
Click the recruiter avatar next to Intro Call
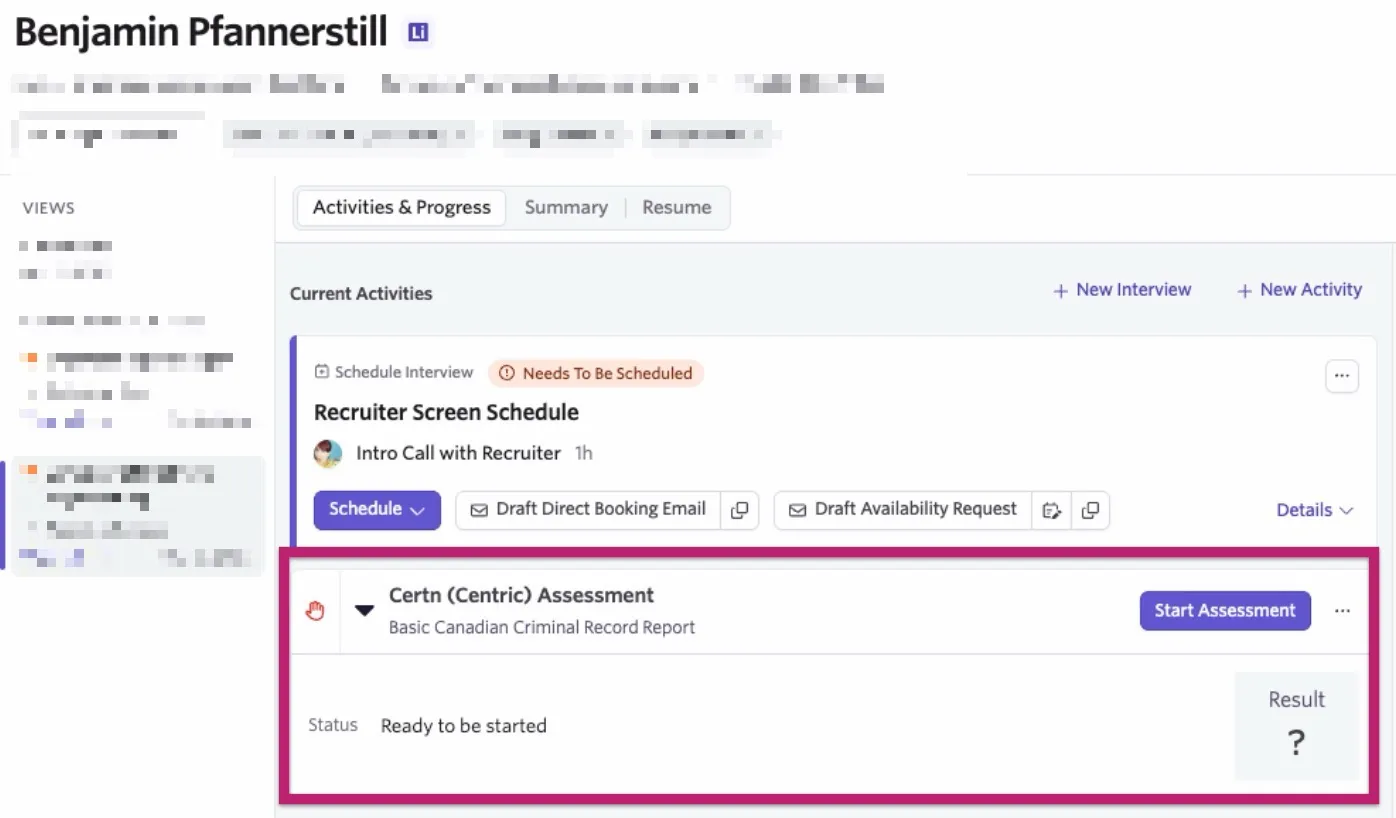point(328,454)
